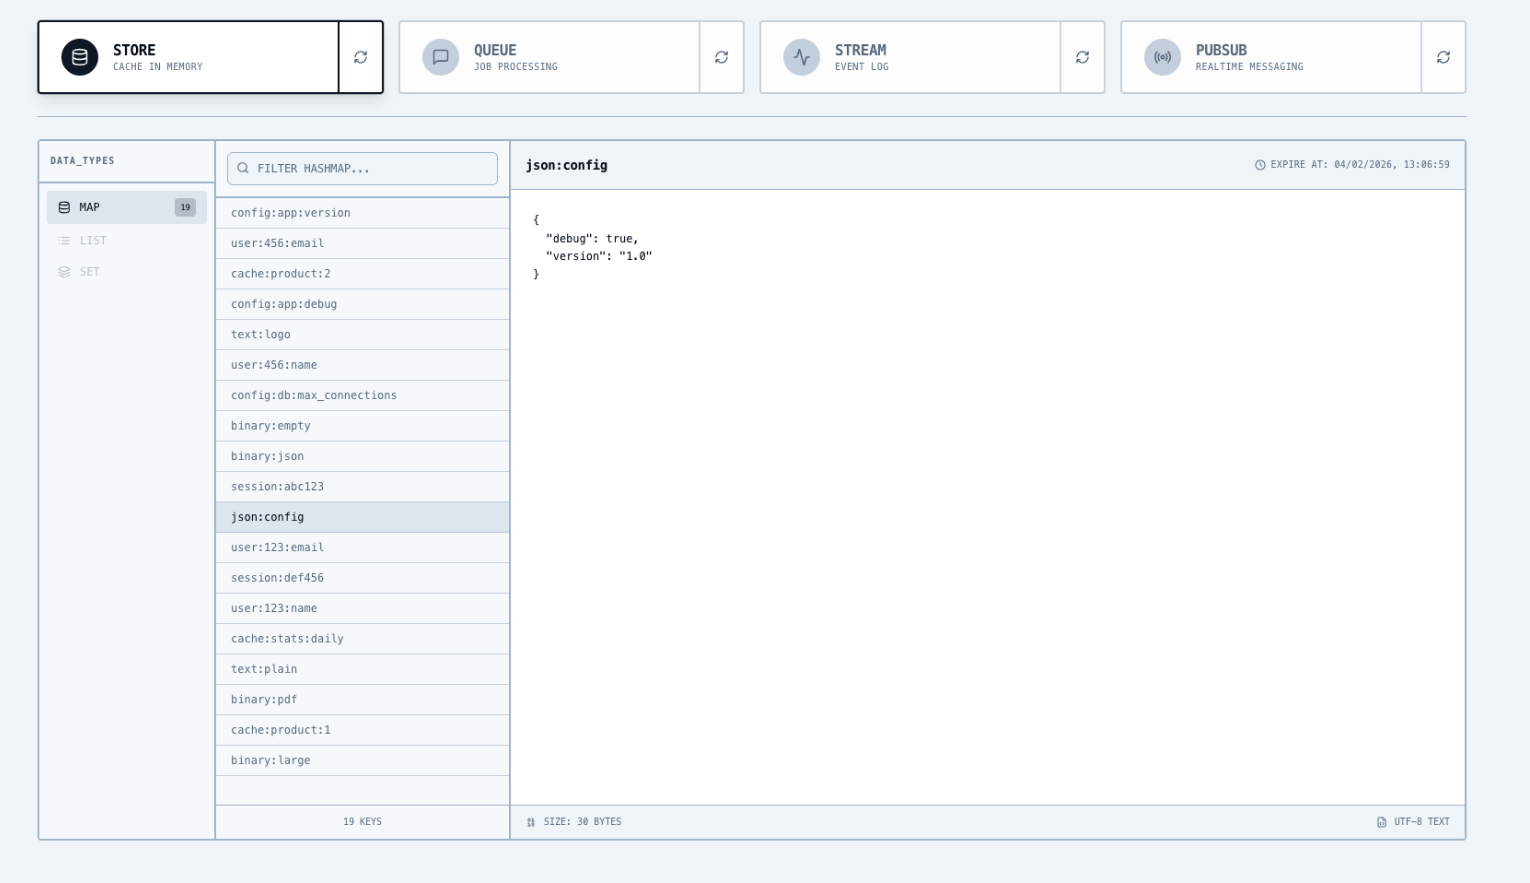Open the cache:stats:daily key
This screenshot has width=1530, height=883.
point(362,638)
